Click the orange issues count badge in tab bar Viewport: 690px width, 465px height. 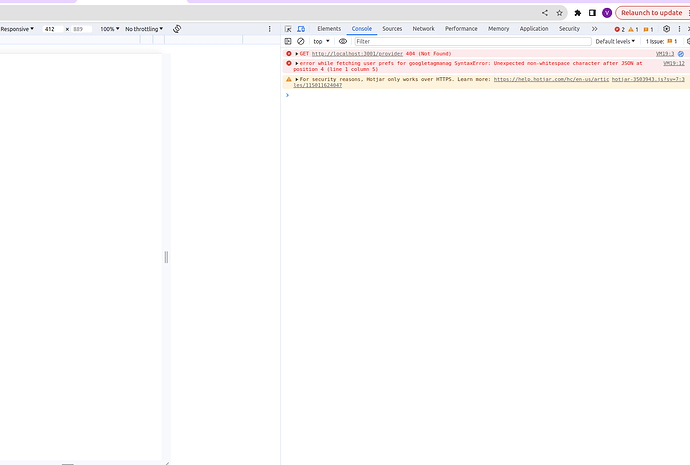(x=648, y=29)
